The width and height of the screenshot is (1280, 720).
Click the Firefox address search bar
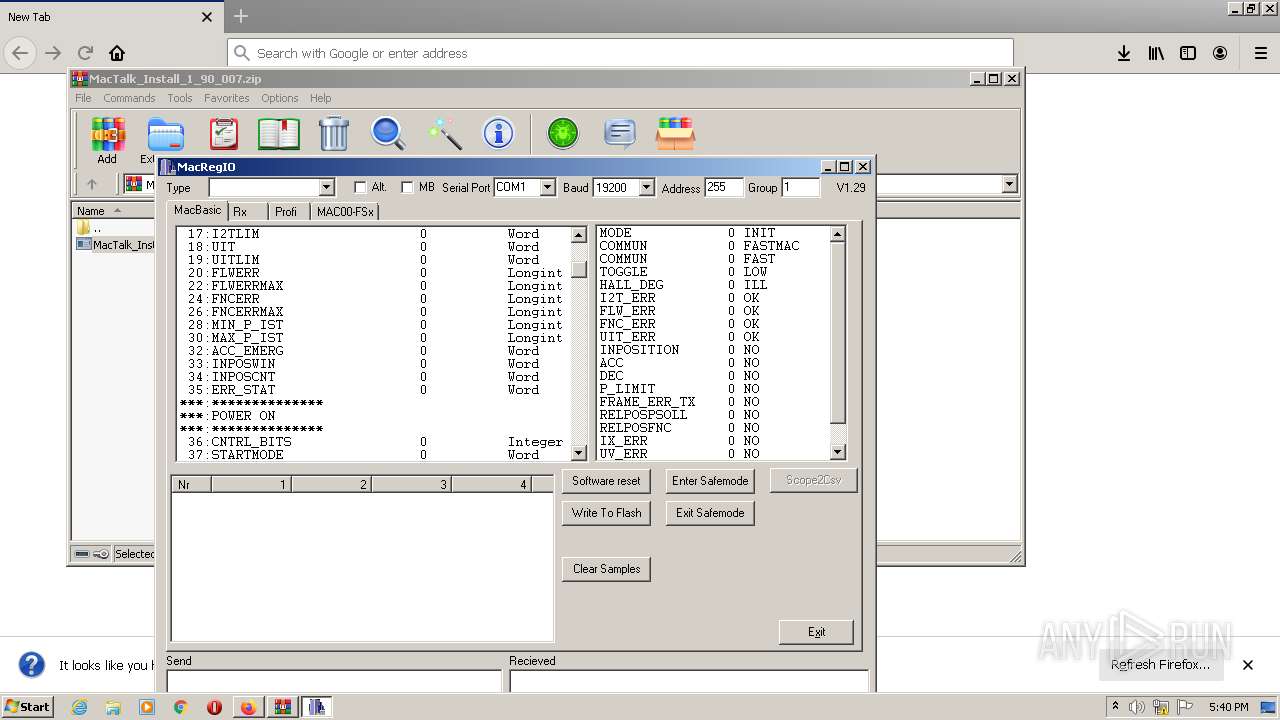pyautogui.click(x=620, y=53)
